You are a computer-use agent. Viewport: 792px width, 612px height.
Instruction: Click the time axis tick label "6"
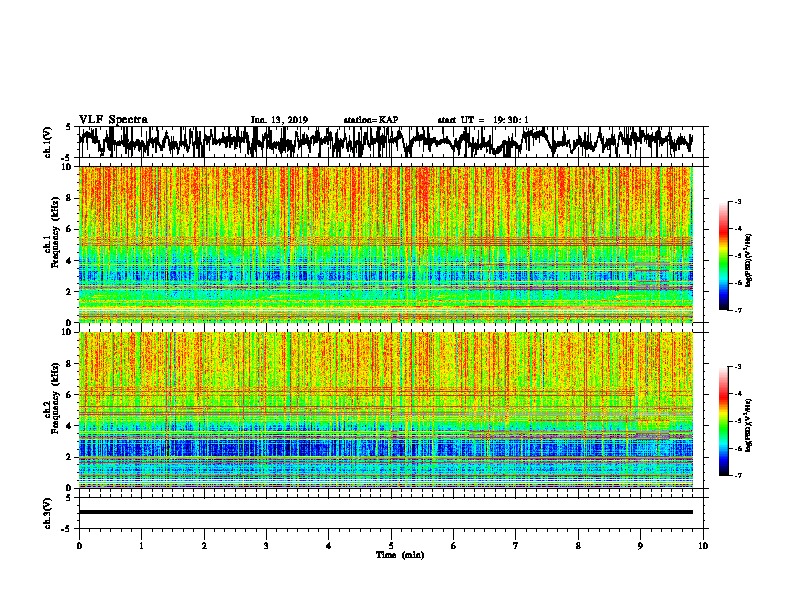[454, 546]
